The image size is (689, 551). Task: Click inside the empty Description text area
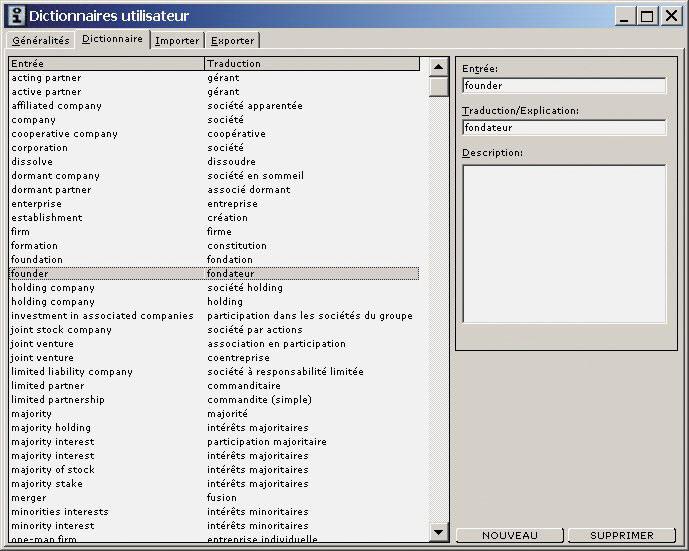[x=564, y=244]
